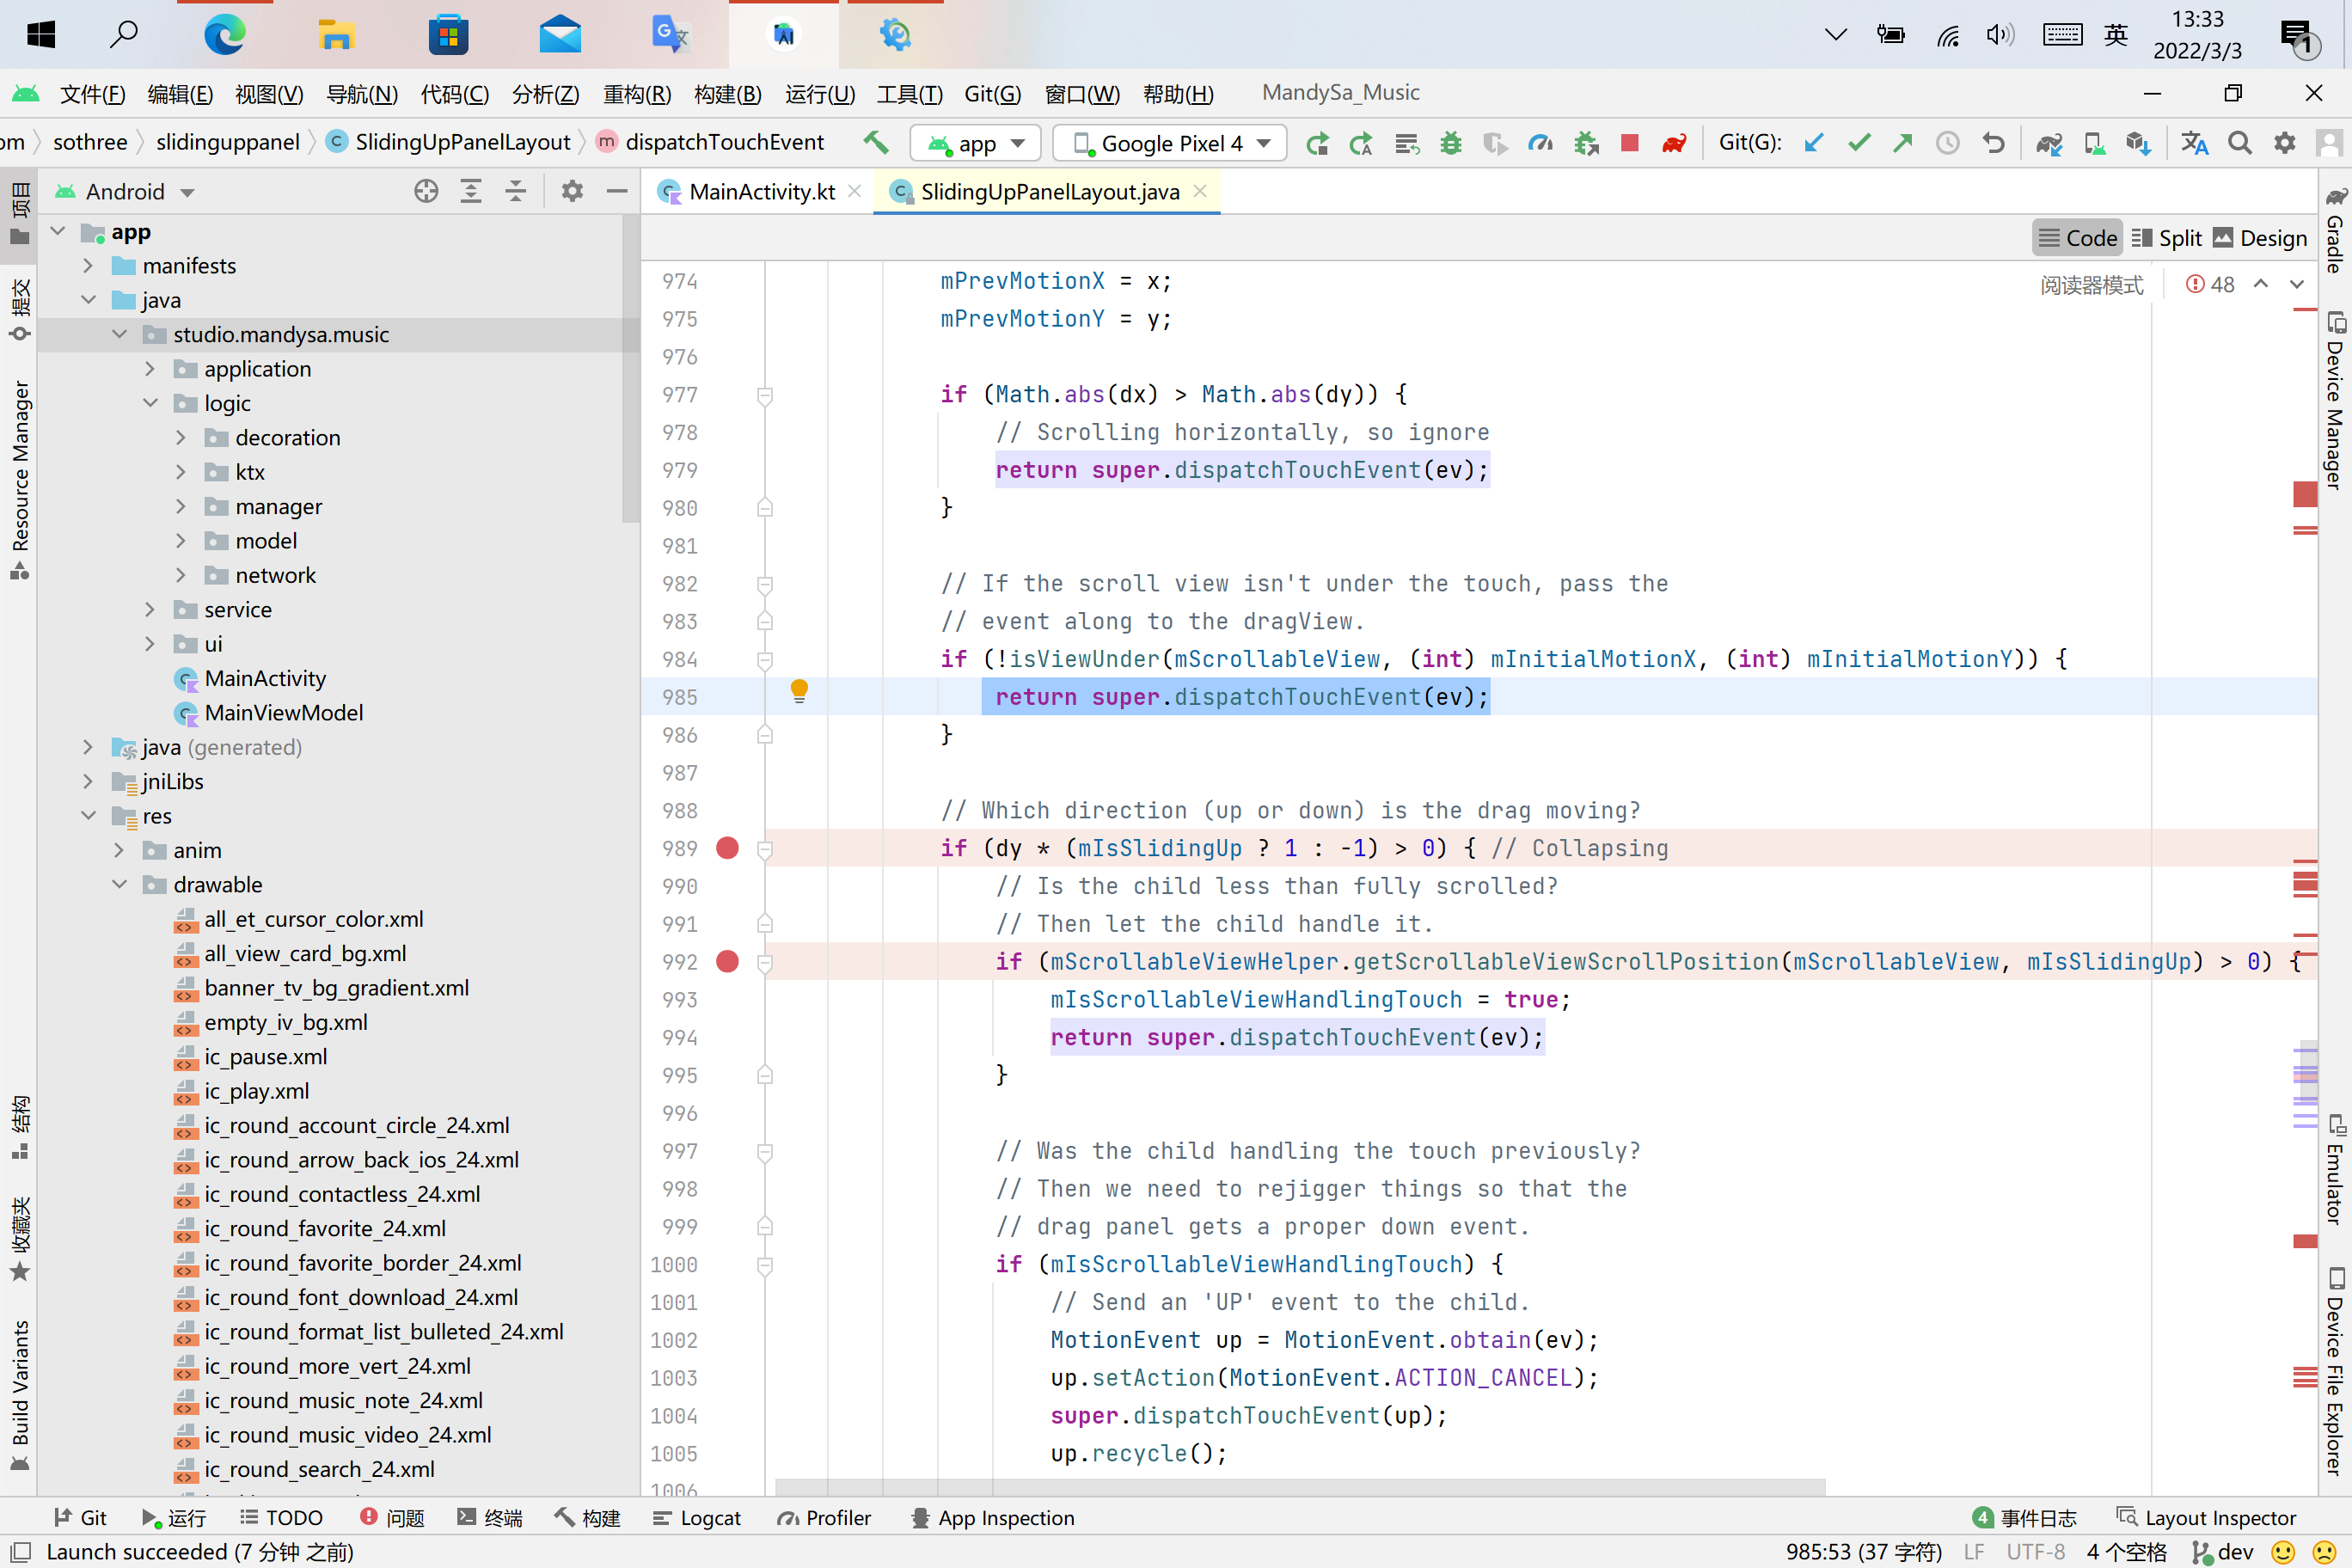This screenshot has width=2352, height=1568.
Task: Open the 重构(R) refactor menu
Action: 637,94
